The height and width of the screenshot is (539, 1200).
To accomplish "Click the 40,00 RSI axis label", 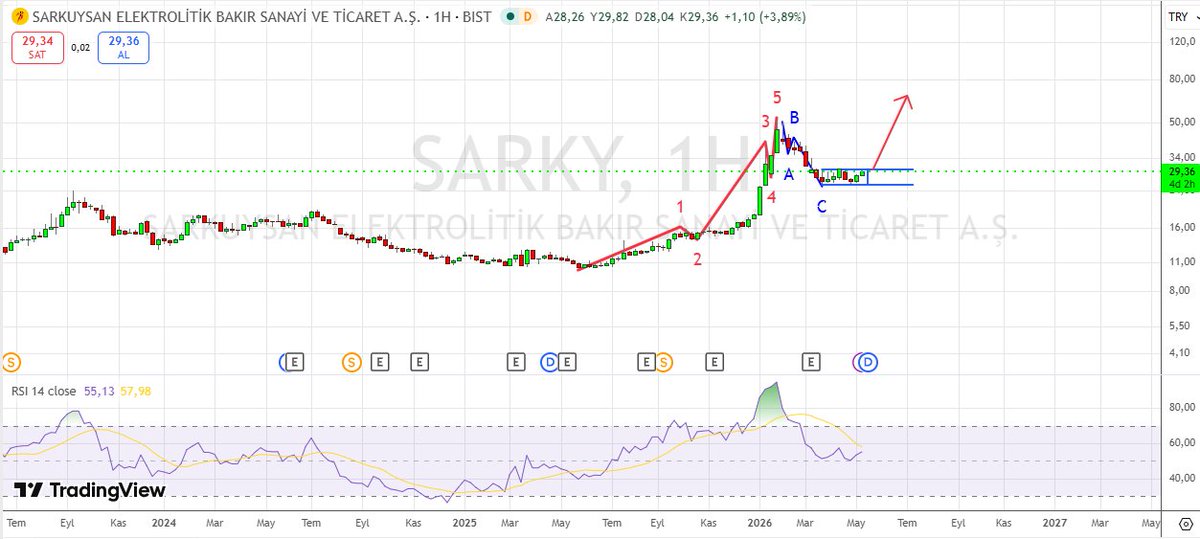I will pos(1180,478).
